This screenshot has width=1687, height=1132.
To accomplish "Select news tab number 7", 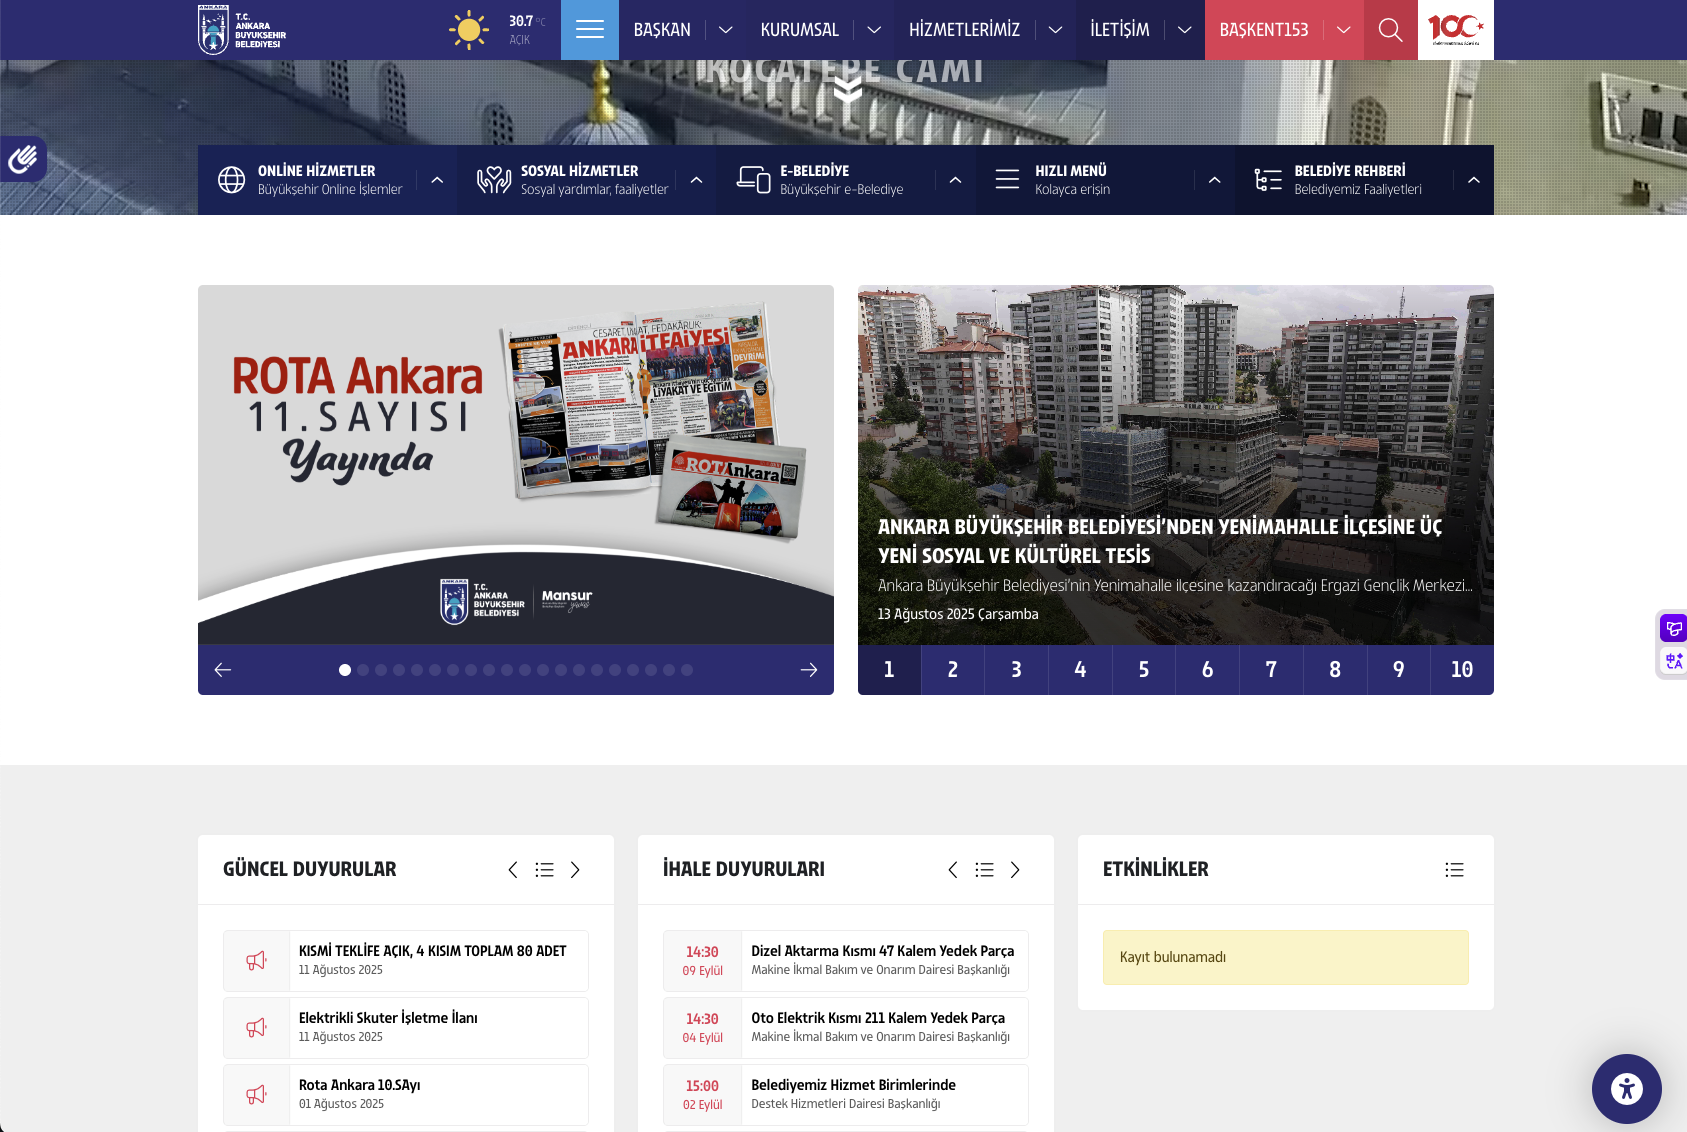I will pyautogui.click(x=1271, y=670).
